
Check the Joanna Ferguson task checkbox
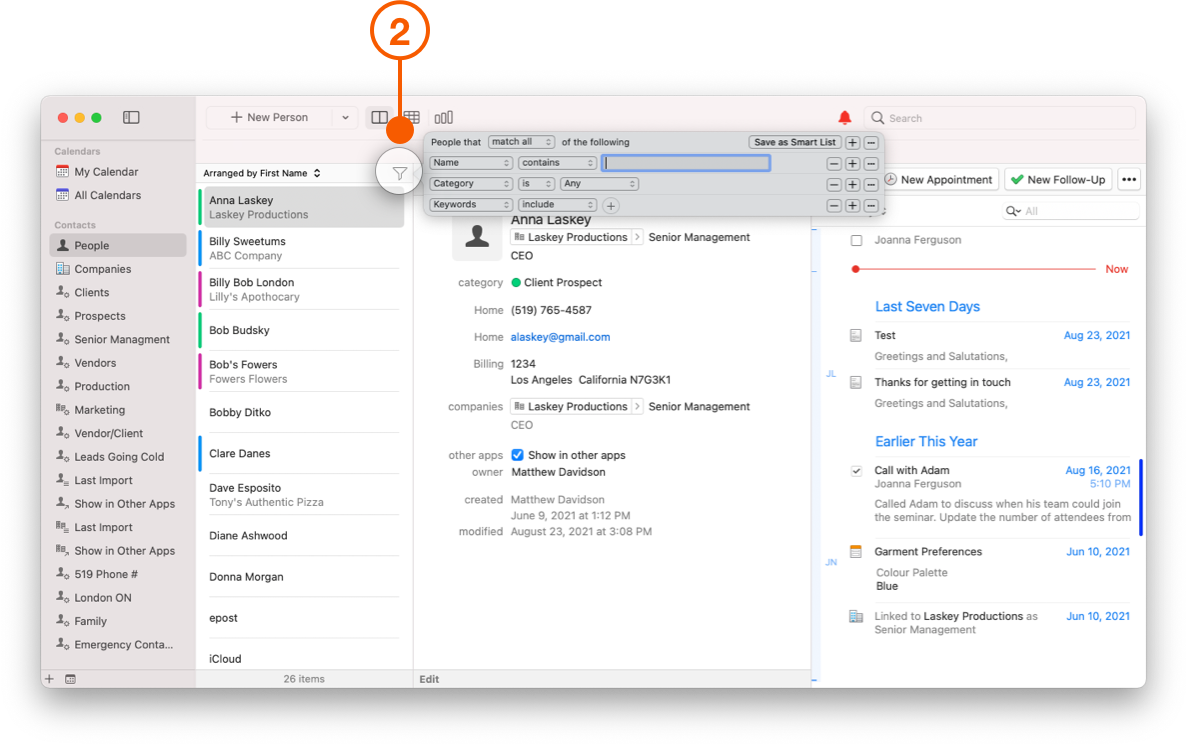[855, 240]
